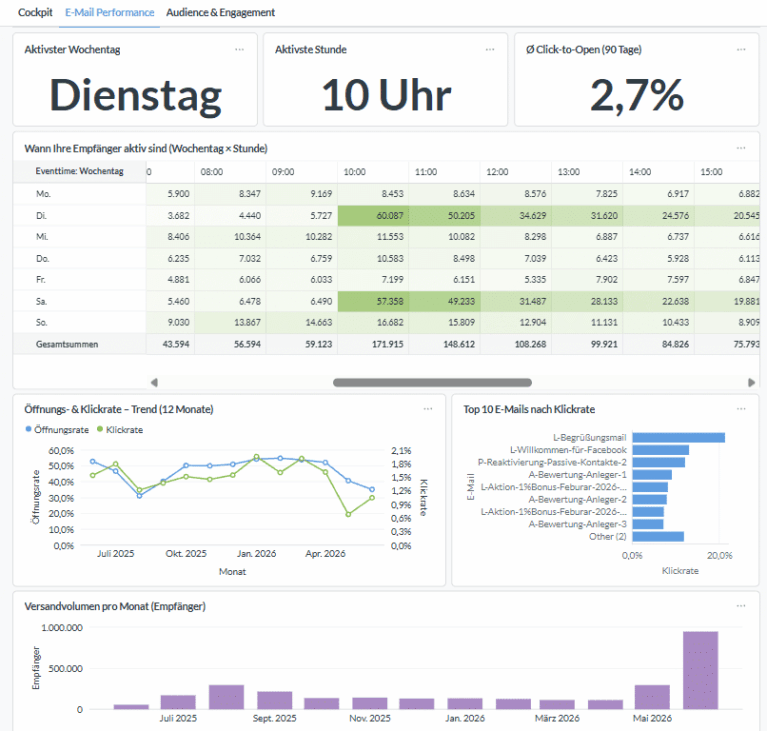
Task: Toggle Klickrate series in chart legend
Action: 120,430
